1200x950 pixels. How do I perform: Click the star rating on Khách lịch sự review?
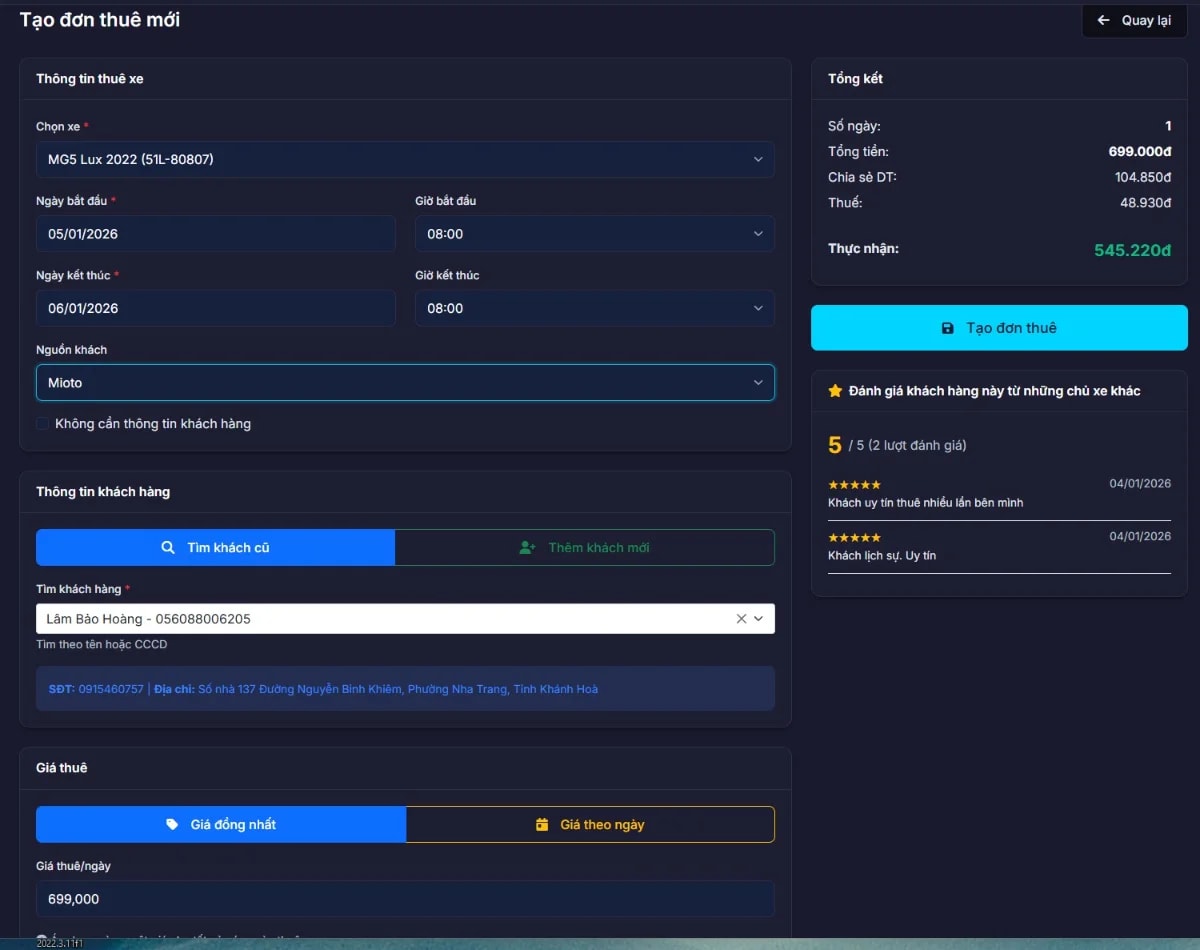click(x=855, y=537)
